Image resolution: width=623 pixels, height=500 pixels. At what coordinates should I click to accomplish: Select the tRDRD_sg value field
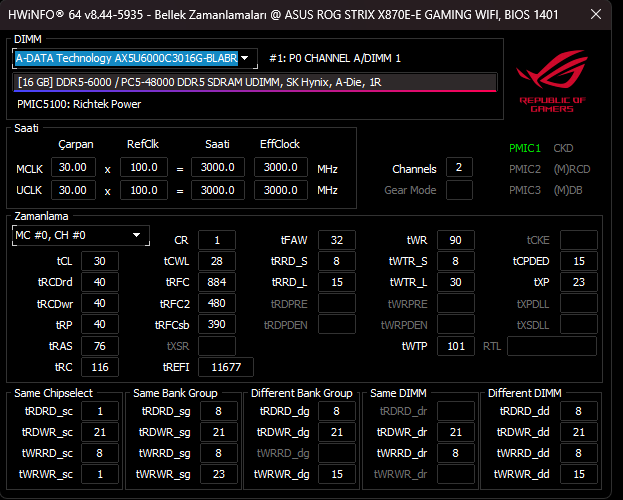[219, 411]
